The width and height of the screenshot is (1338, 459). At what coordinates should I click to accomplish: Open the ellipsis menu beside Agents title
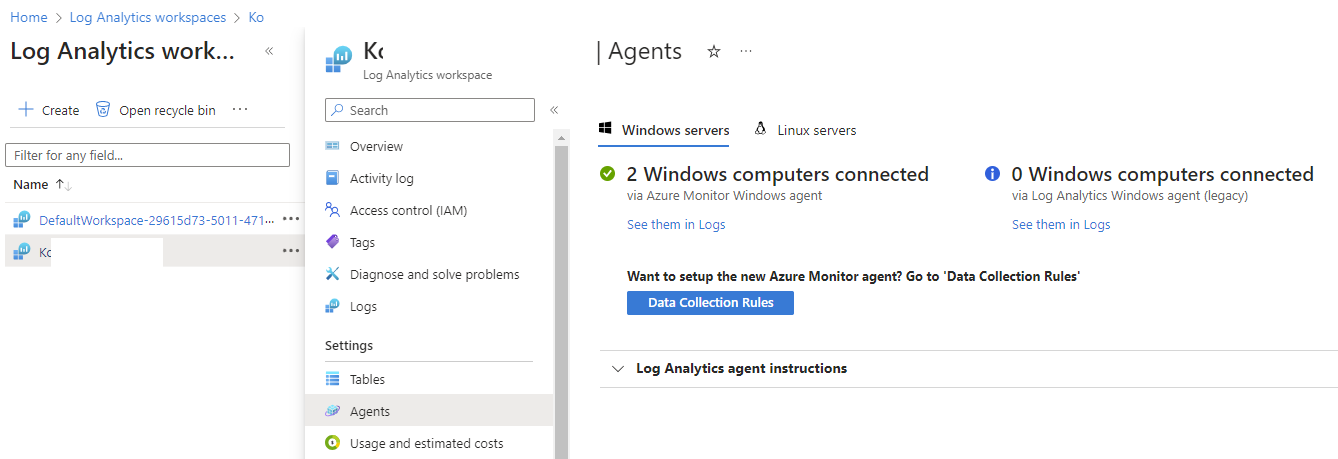coord(746,52)
